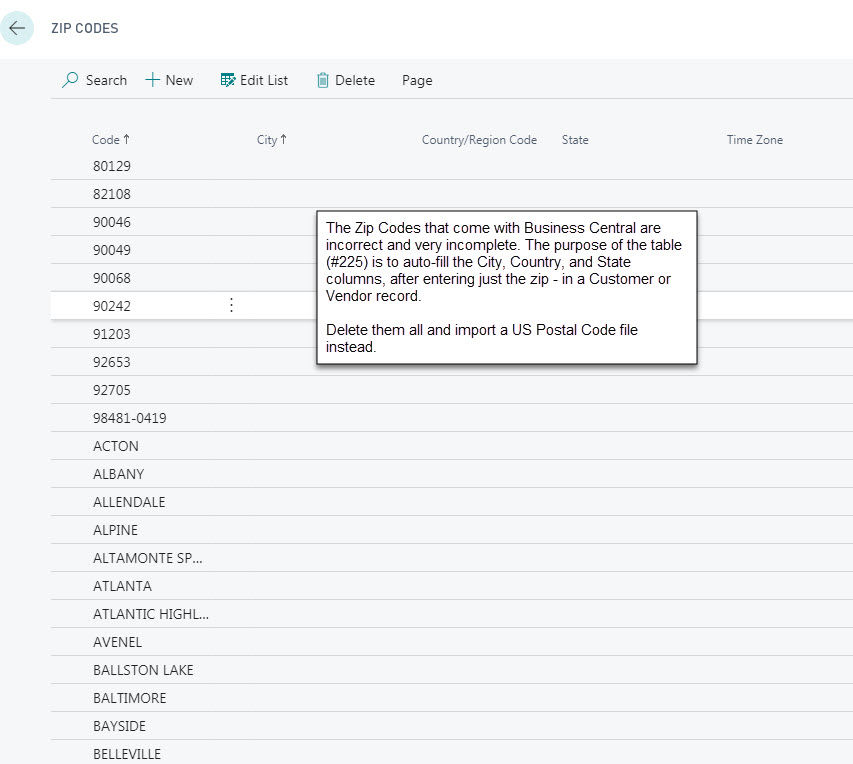Open the Page menu
The width and height of the screenshot is (853, 764).
pyautogui.click(x=417, y=80)
